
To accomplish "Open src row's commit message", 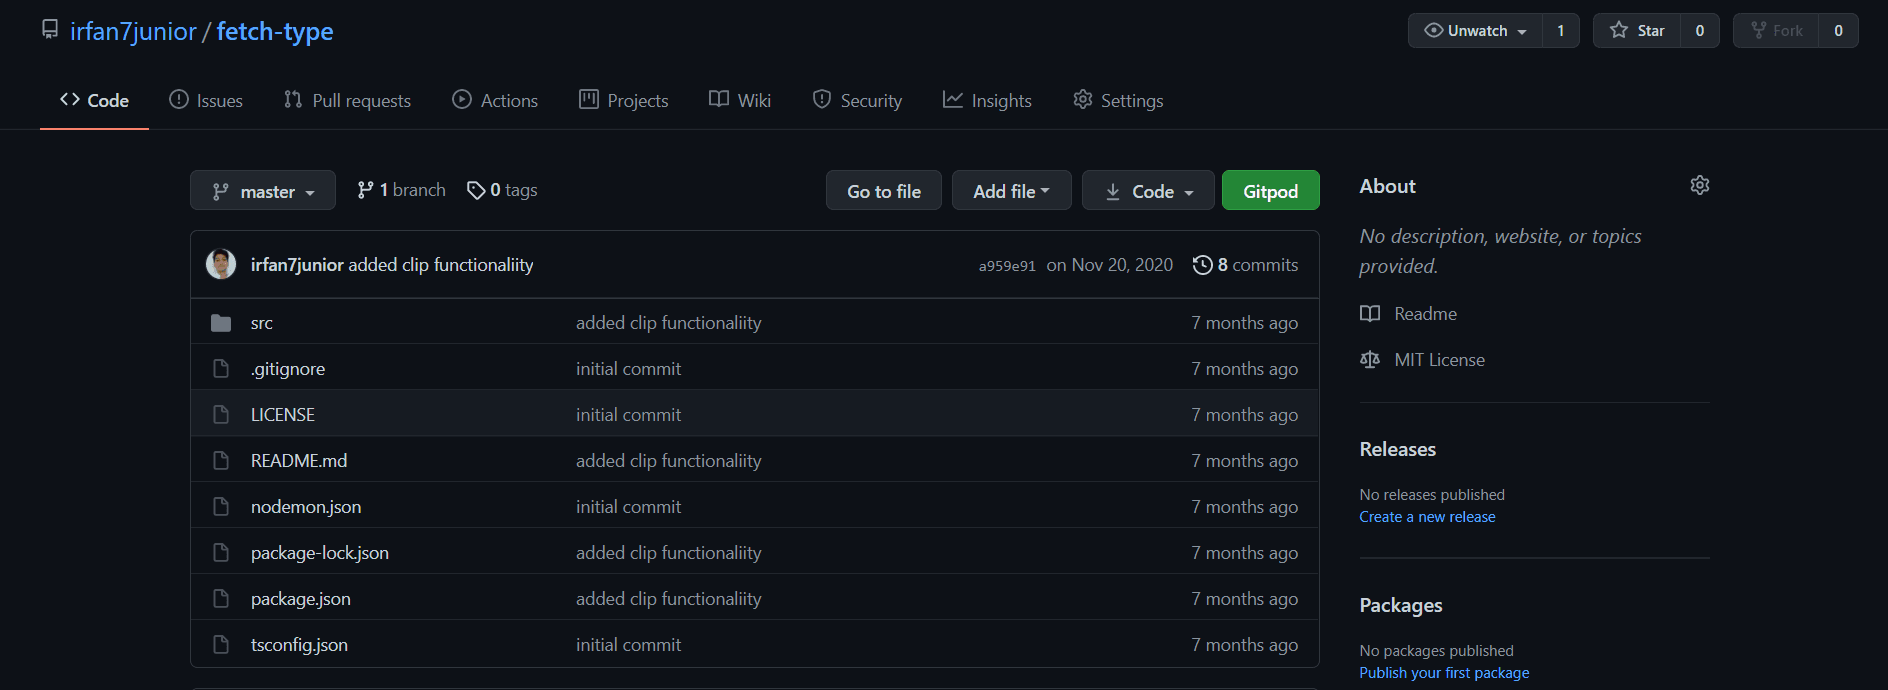I will [x=668, y=323].
